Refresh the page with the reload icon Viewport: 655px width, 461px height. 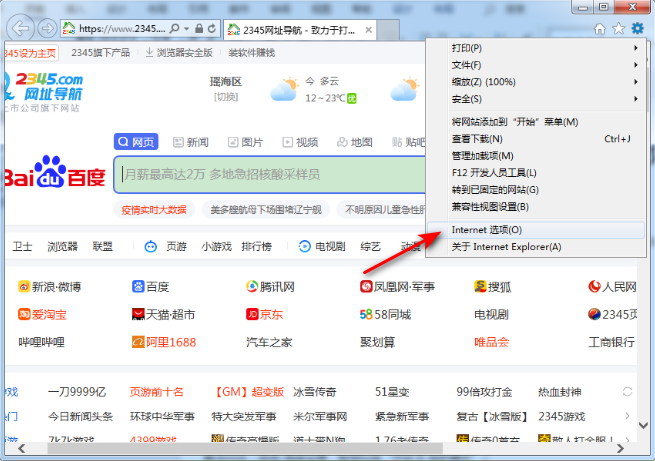[212, 28]
